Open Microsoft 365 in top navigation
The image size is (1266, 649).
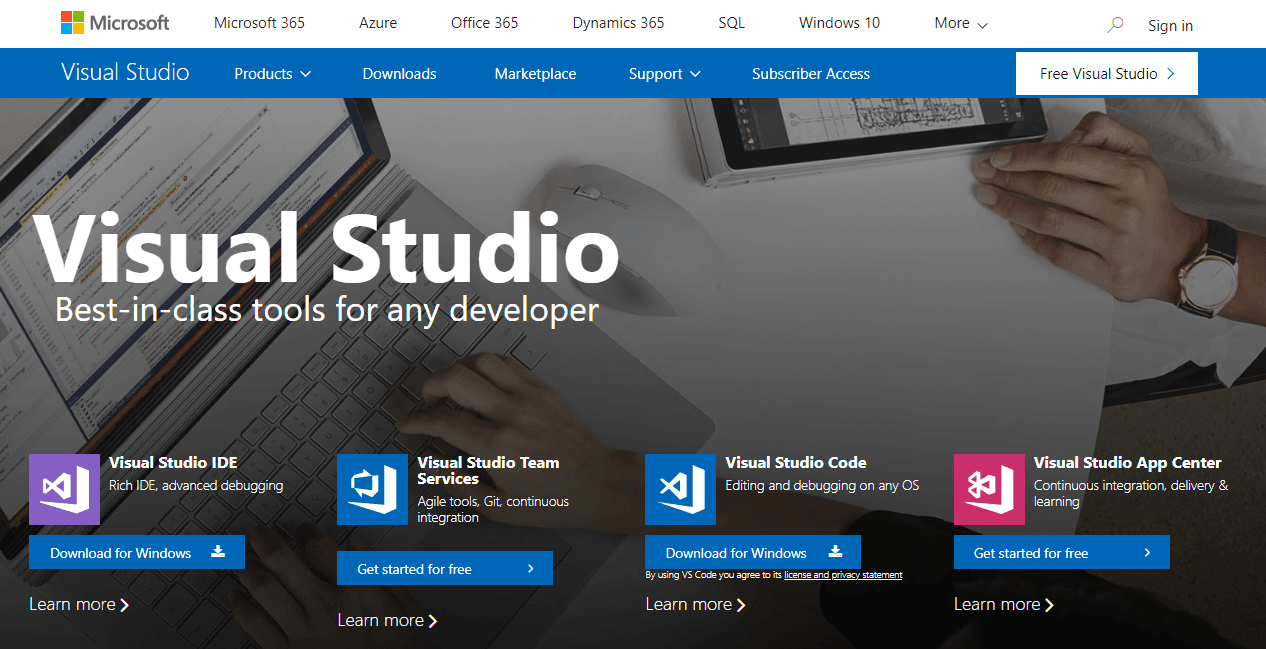pyautogui.click(x=259, y=23)
